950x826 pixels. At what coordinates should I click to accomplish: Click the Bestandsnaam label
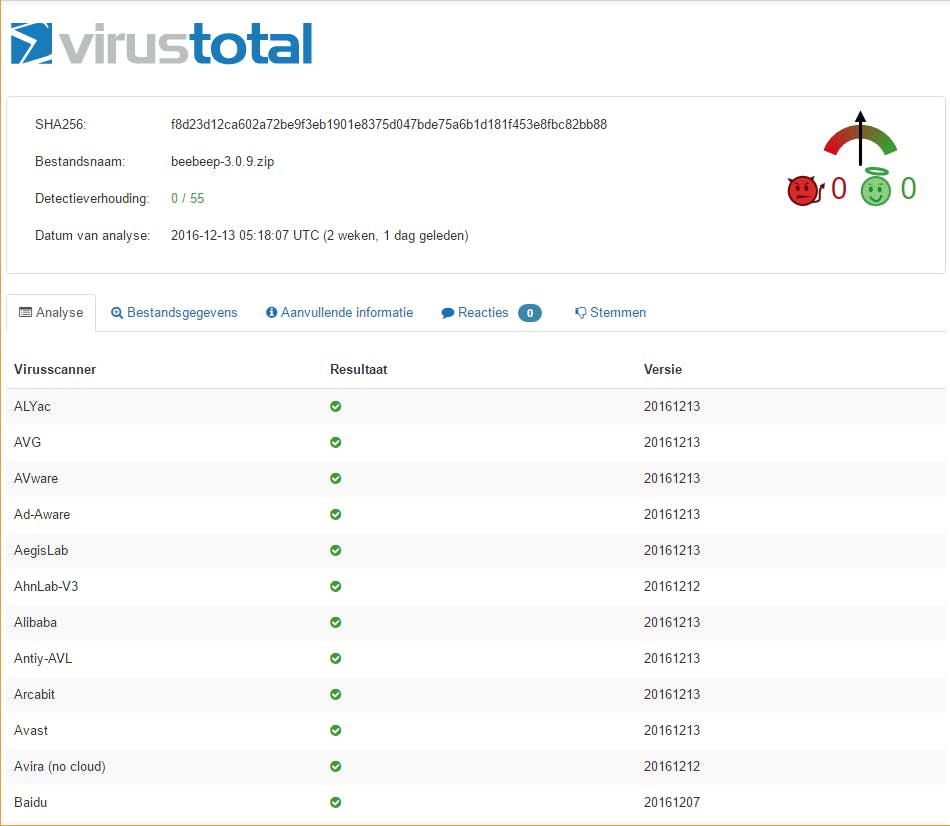point(80,162)
